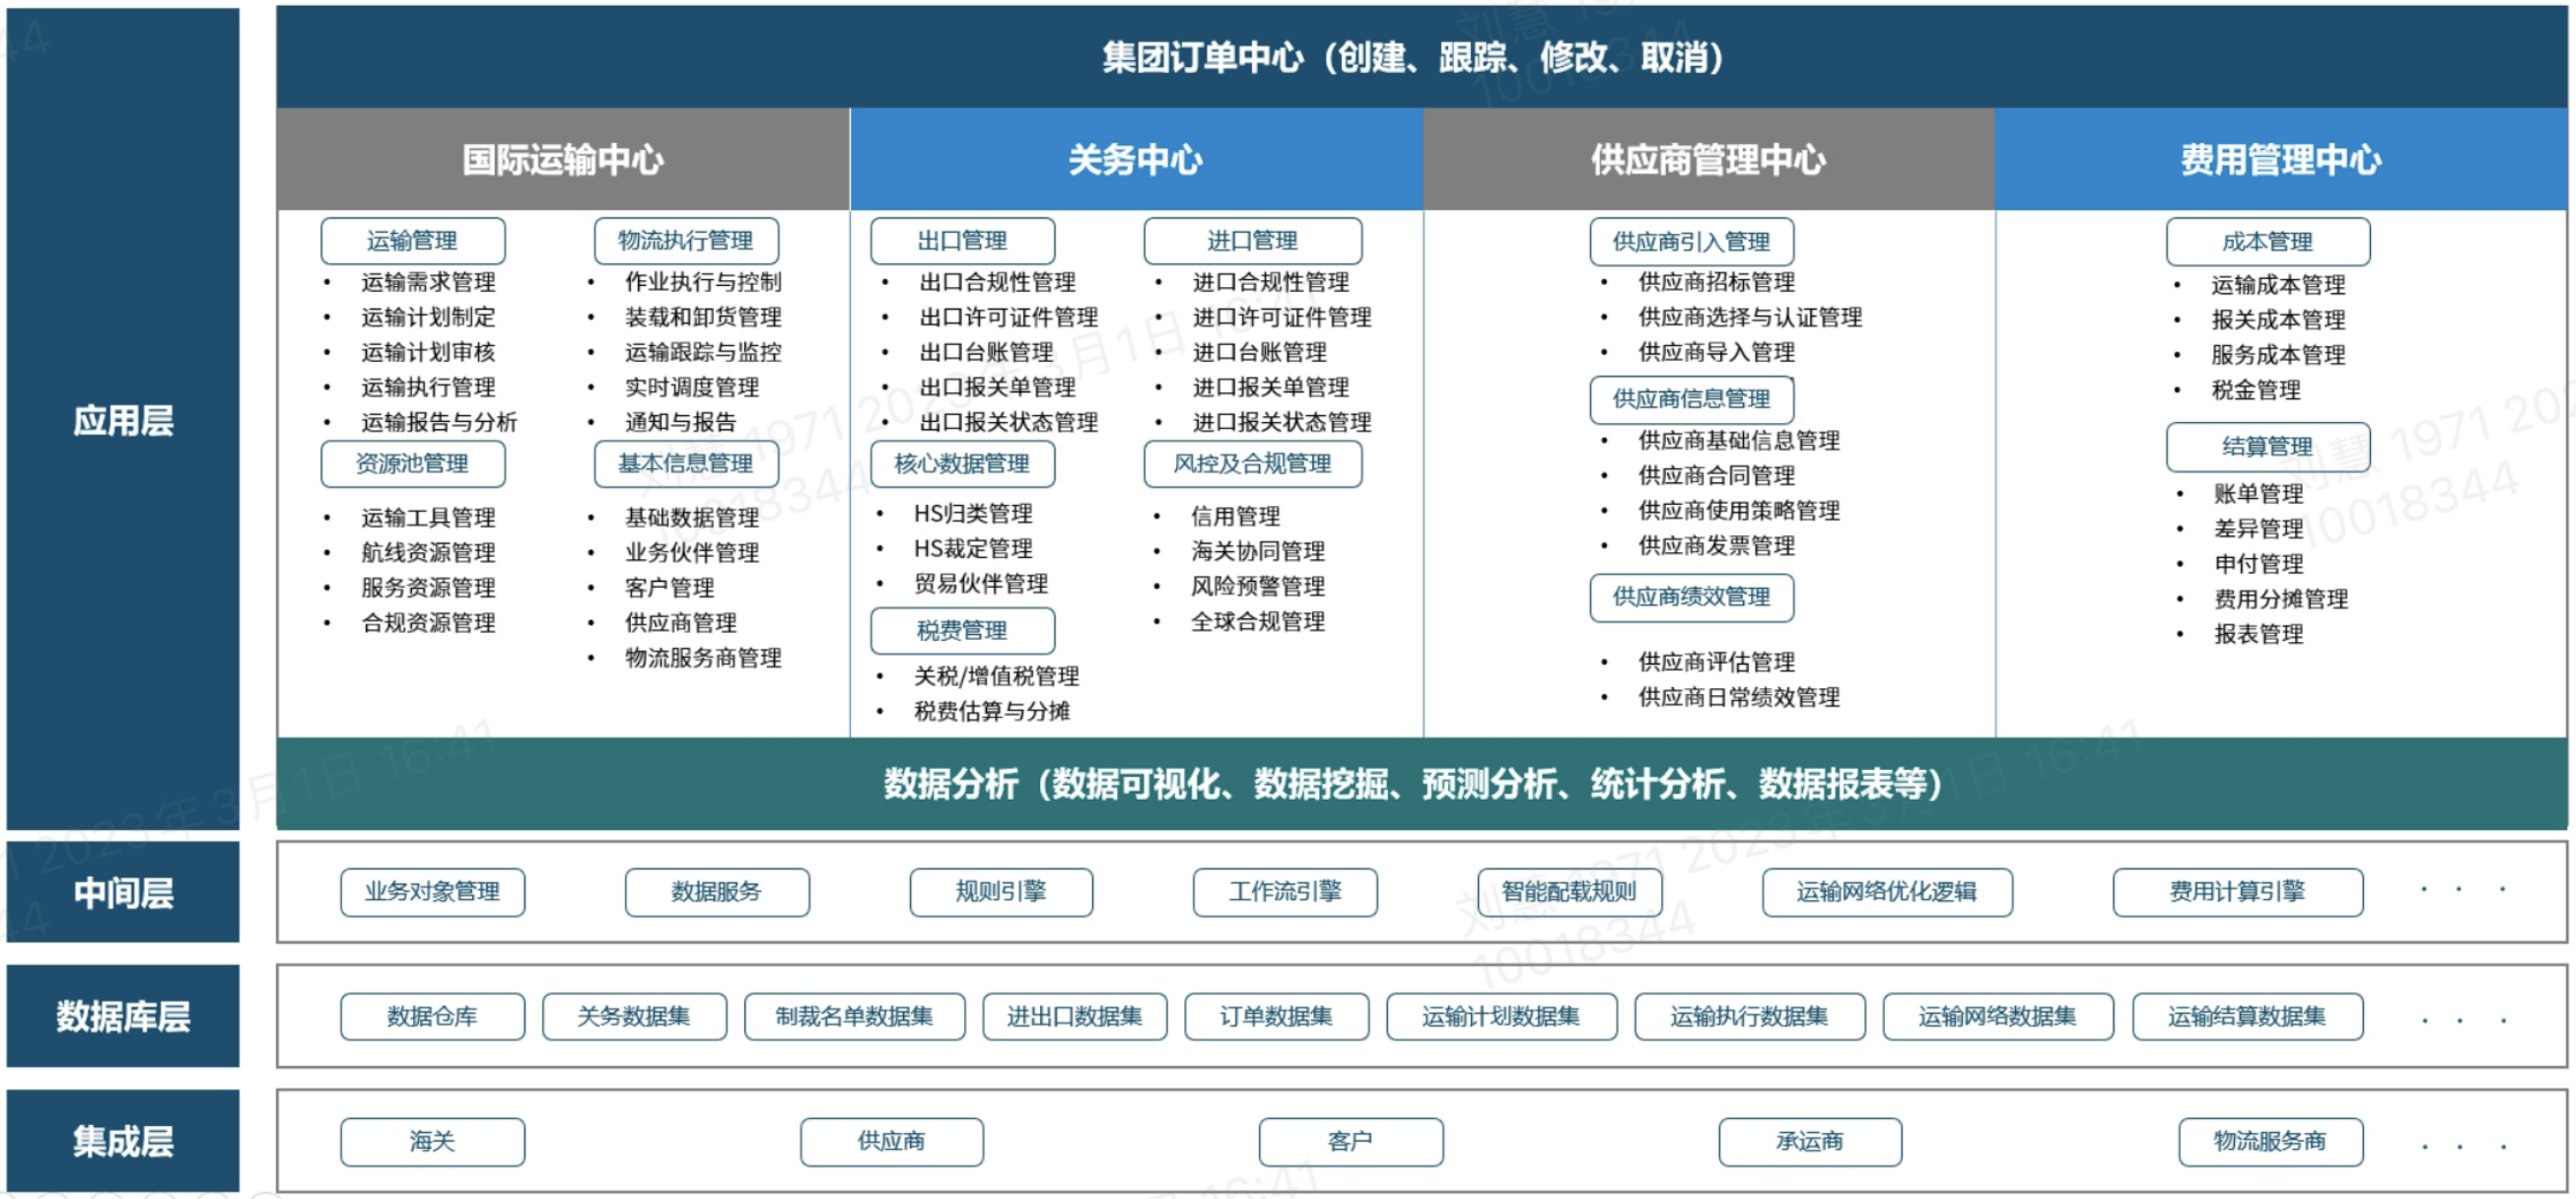Click the 订单数据集 box
Viewport: 2576px width, 1199px height.
tap(1277, 1017)
